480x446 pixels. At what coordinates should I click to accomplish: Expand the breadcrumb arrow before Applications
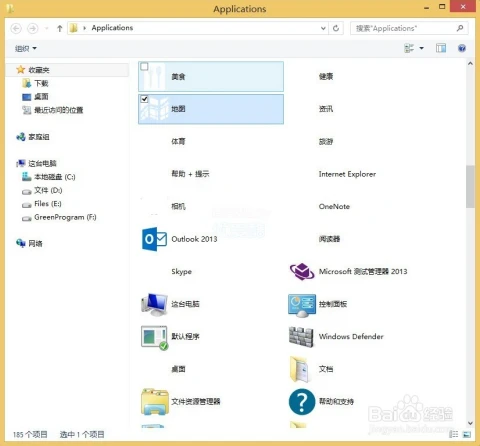[x=84, y=28]
